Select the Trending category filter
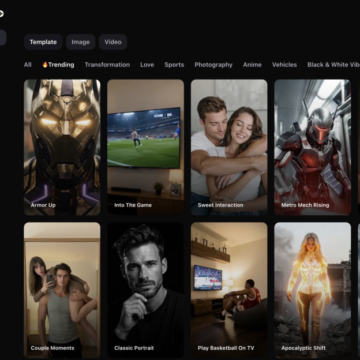This screenshot has width=360, height=360. tap(58, 65)
